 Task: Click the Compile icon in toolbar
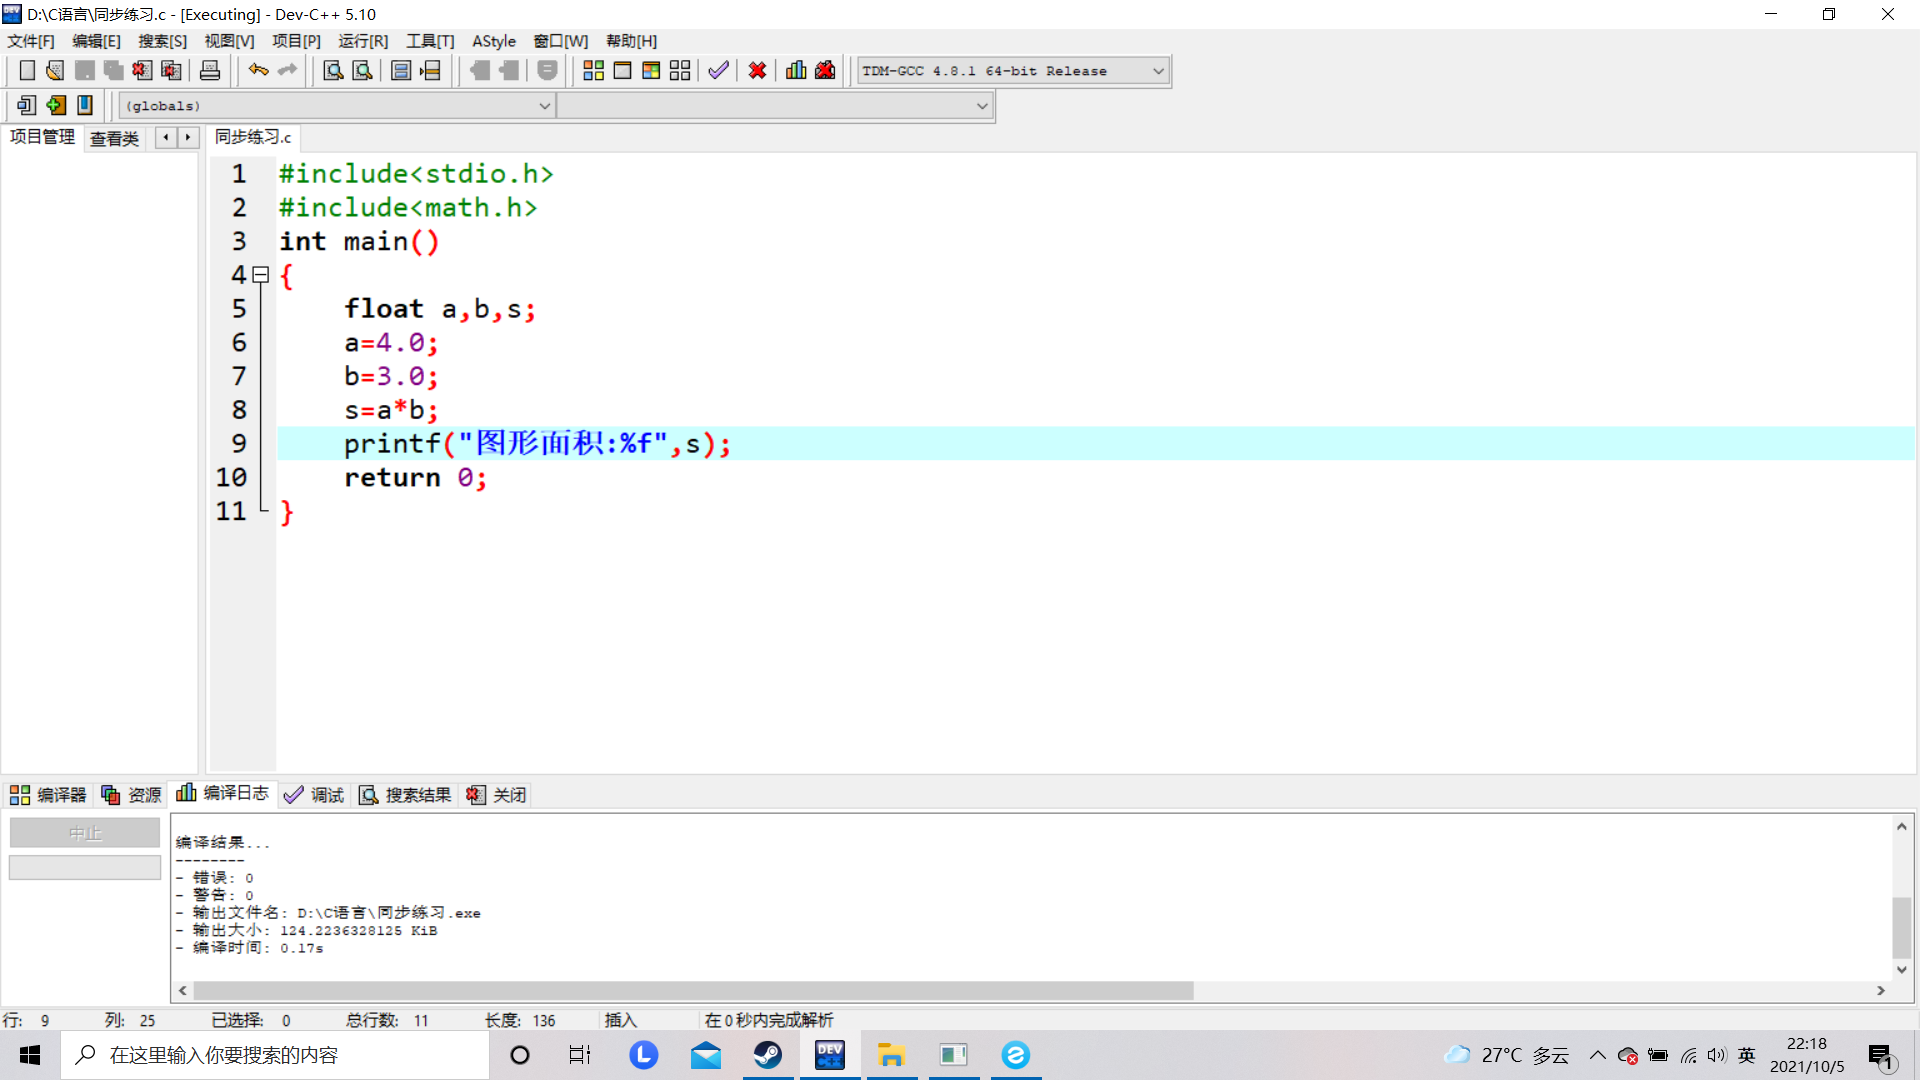click(593, 70)
